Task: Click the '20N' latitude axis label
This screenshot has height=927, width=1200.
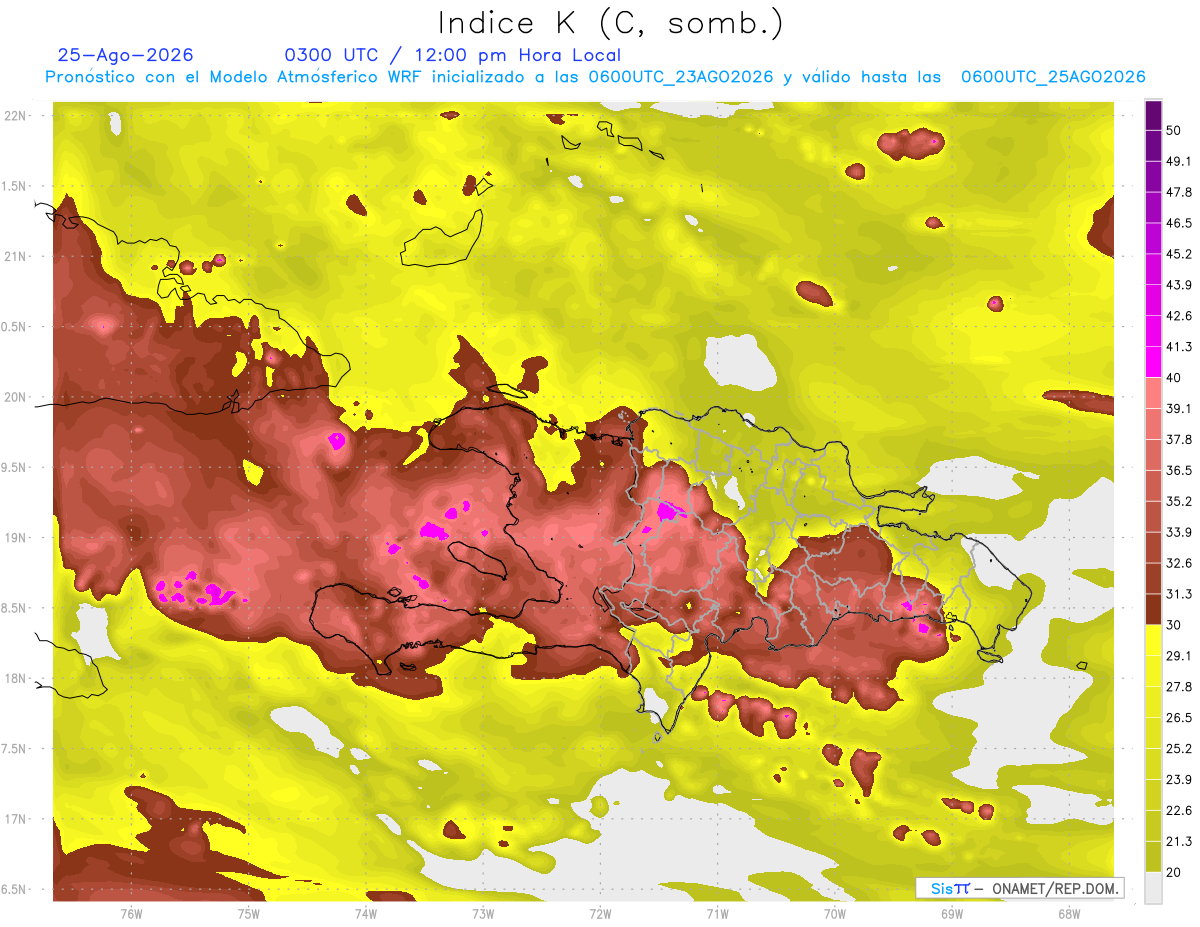Action: point(15,397)
